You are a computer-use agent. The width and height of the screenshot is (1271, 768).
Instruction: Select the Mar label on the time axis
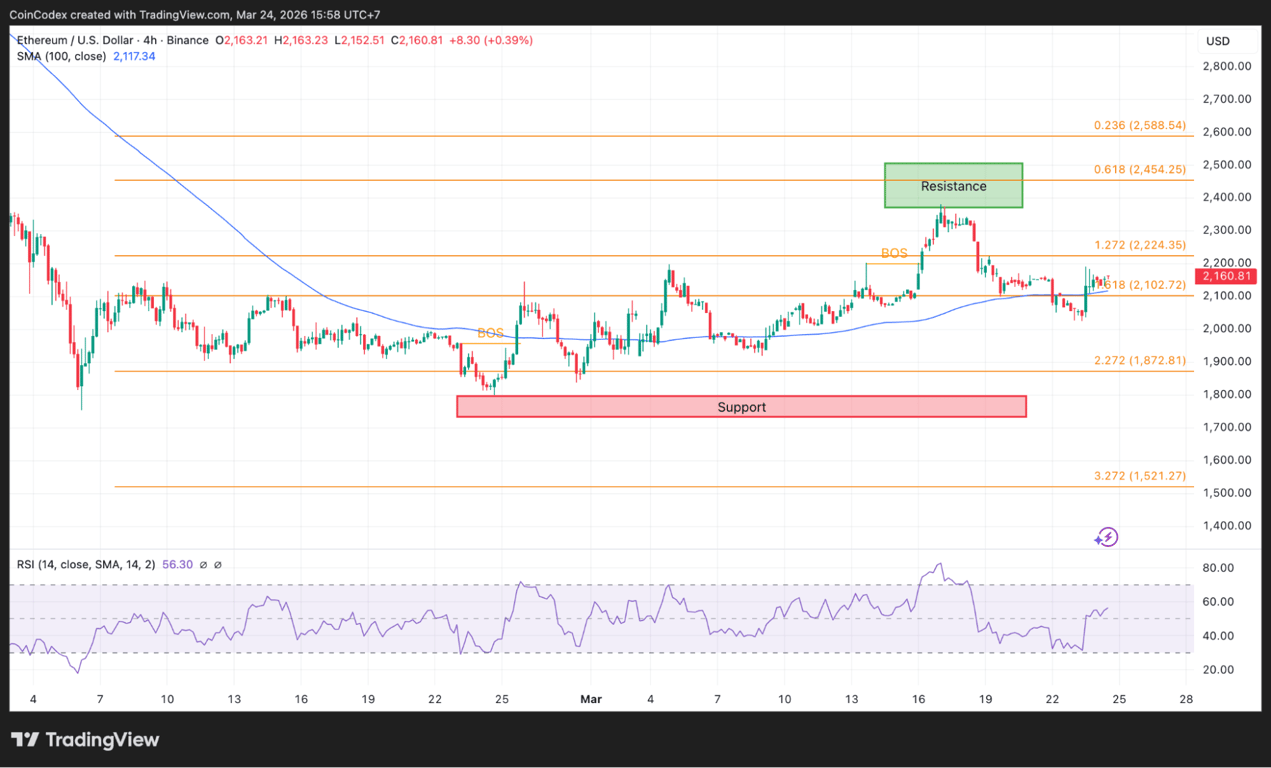click(x=590, y=699)
